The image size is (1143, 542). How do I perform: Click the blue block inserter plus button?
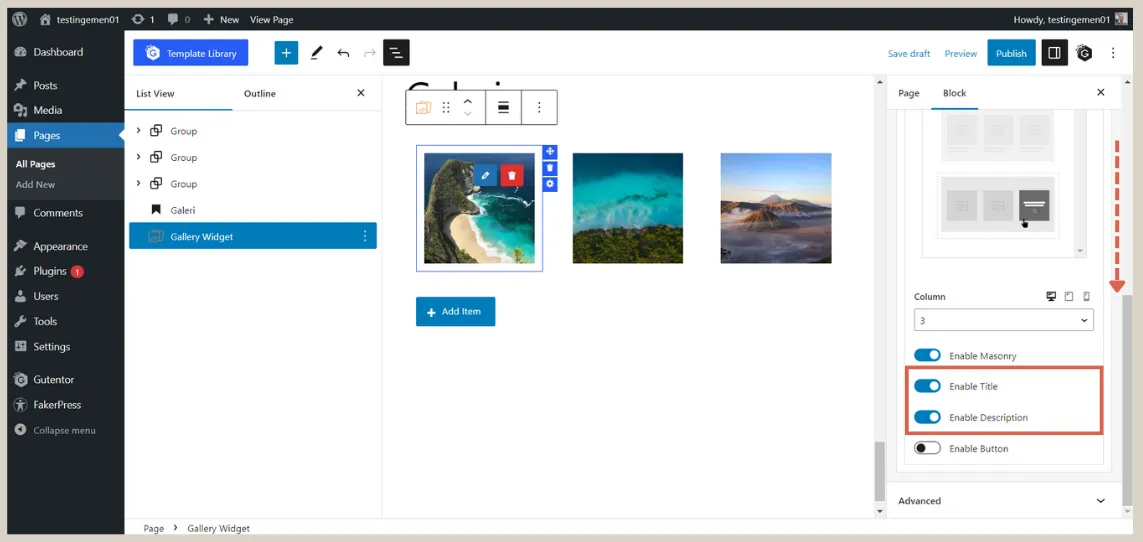[x=286, y=52]
